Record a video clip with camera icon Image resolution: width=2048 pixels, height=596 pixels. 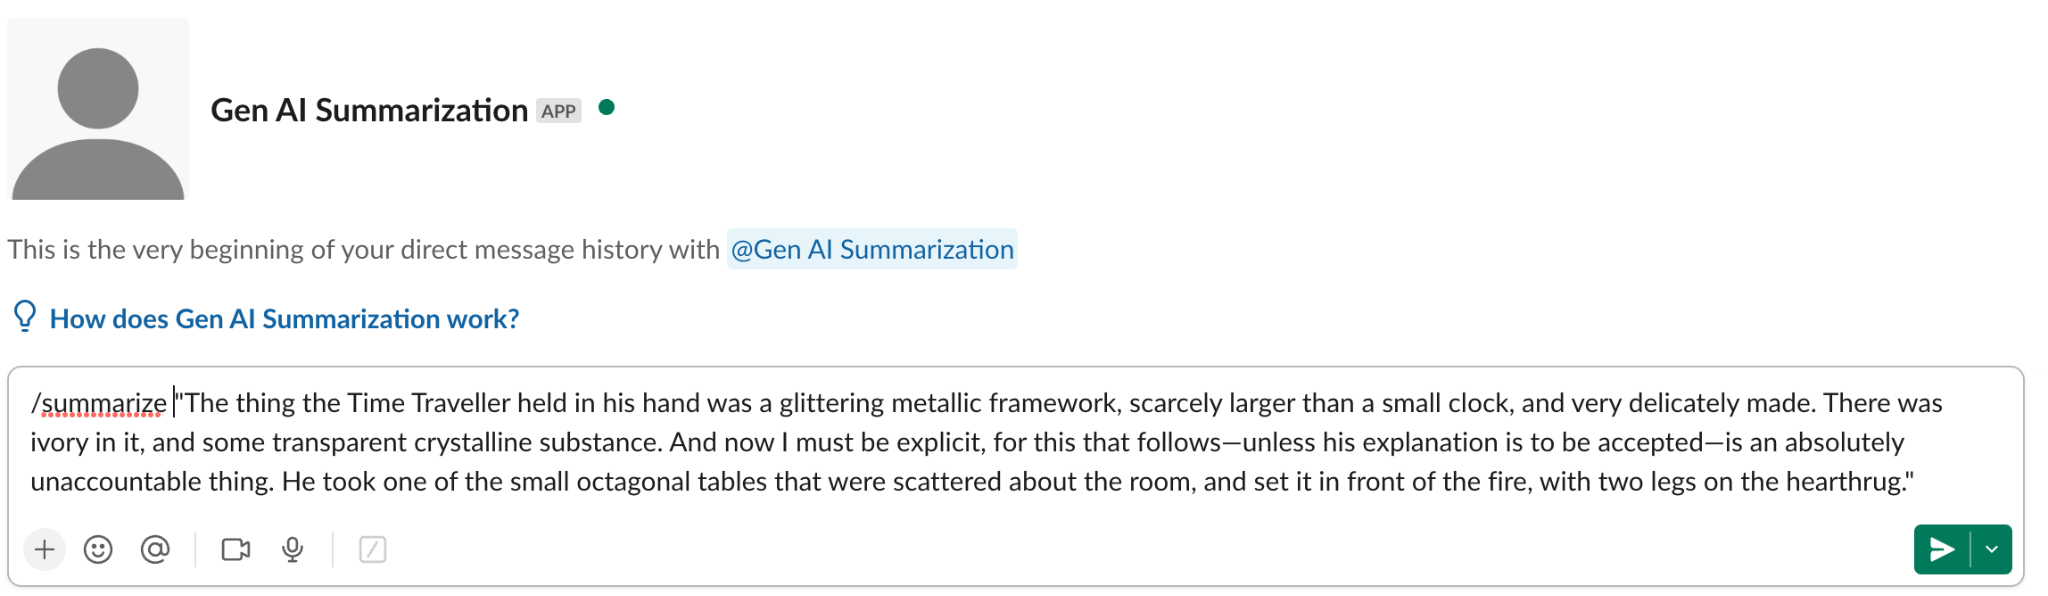[236, 549]
